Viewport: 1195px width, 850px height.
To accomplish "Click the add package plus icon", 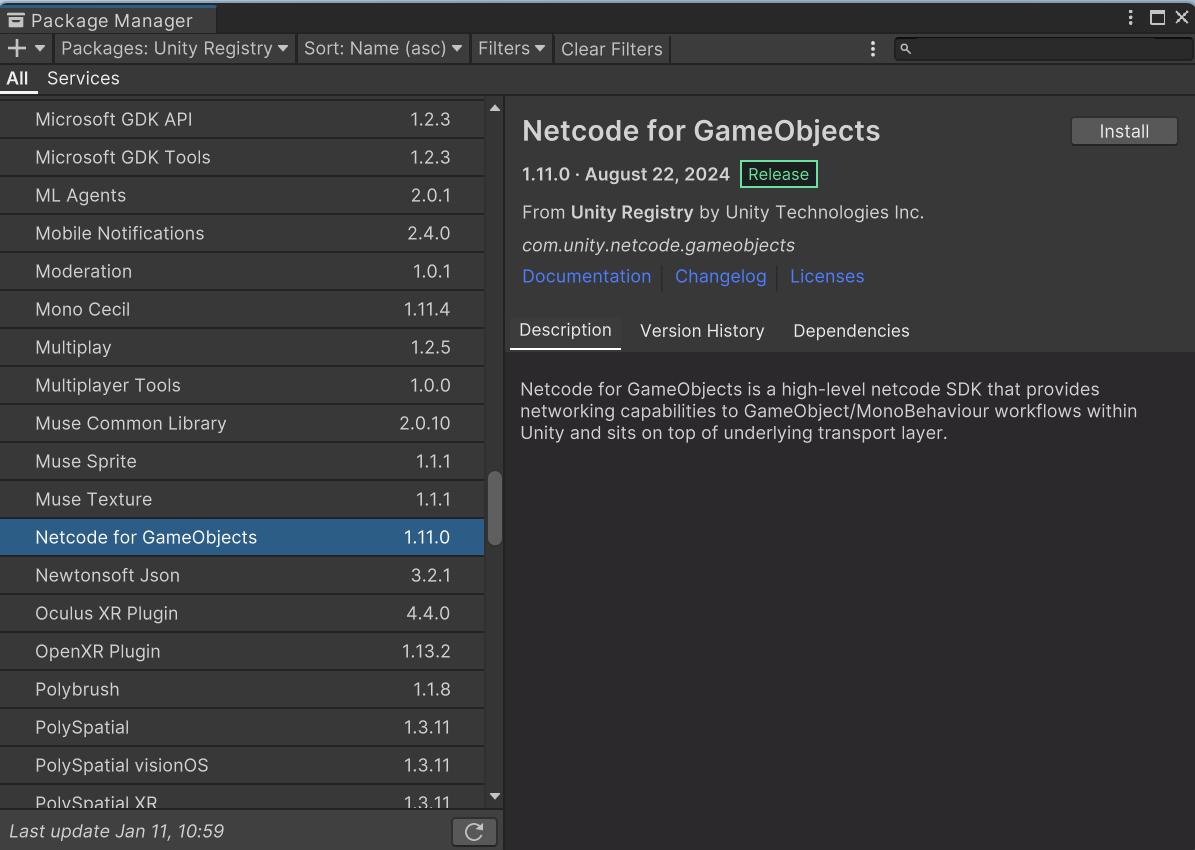I will click(x=17, y=48).
